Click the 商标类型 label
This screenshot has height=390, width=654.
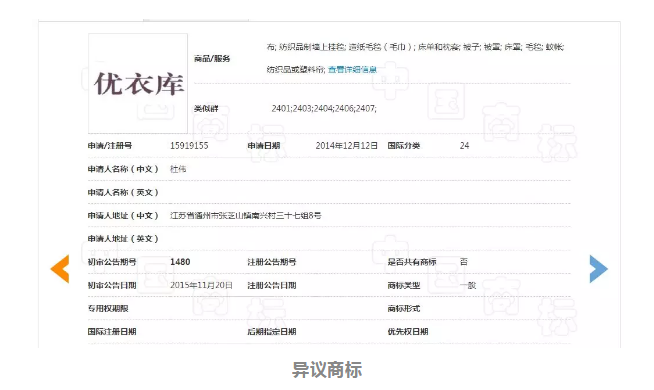(x=403, y=285)
